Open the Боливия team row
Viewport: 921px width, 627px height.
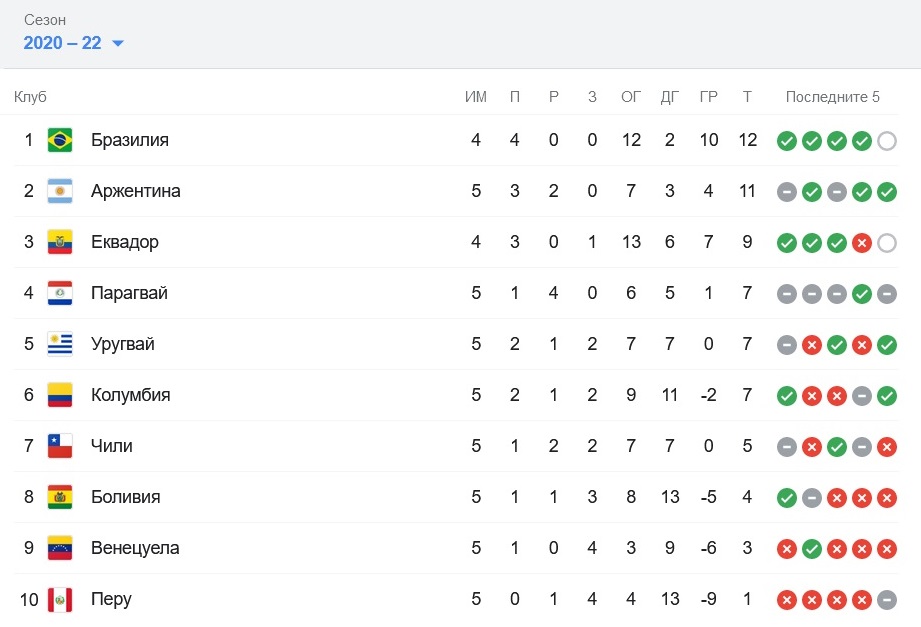(456, 497)
